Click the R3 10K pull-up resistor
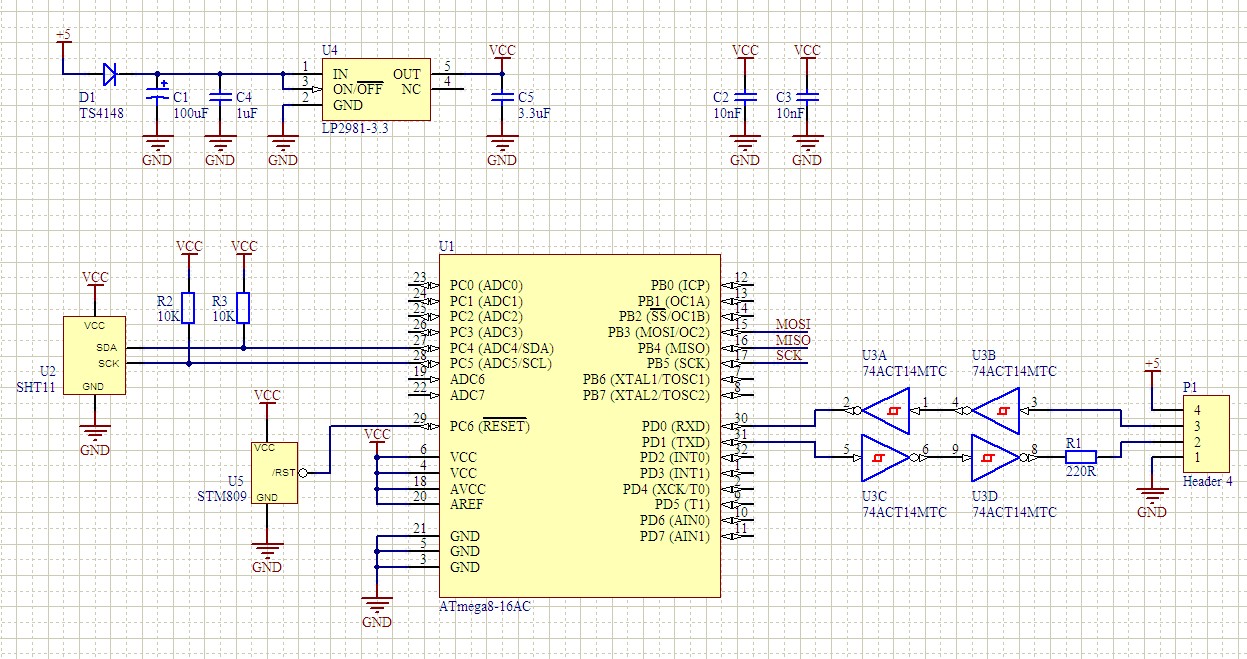 tap(243, 309)
